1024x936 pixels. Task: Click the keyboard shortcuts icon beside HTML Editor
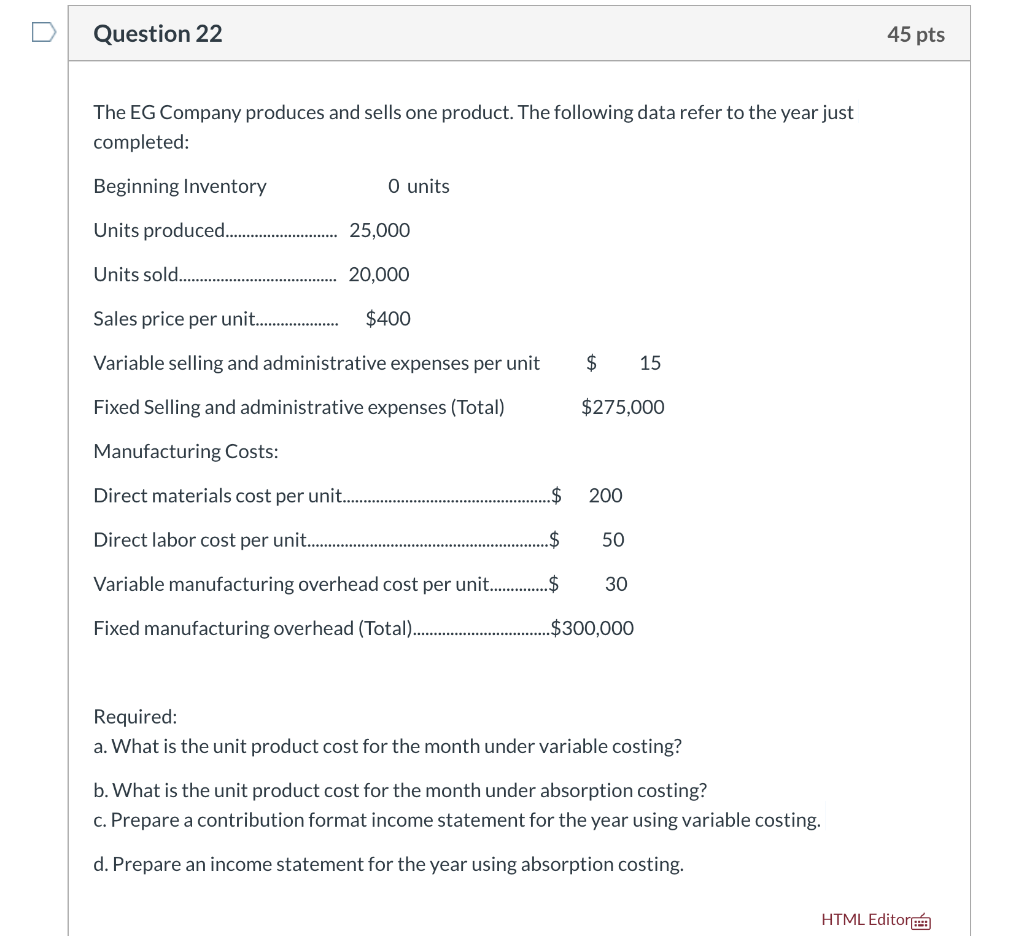point(920,921)
